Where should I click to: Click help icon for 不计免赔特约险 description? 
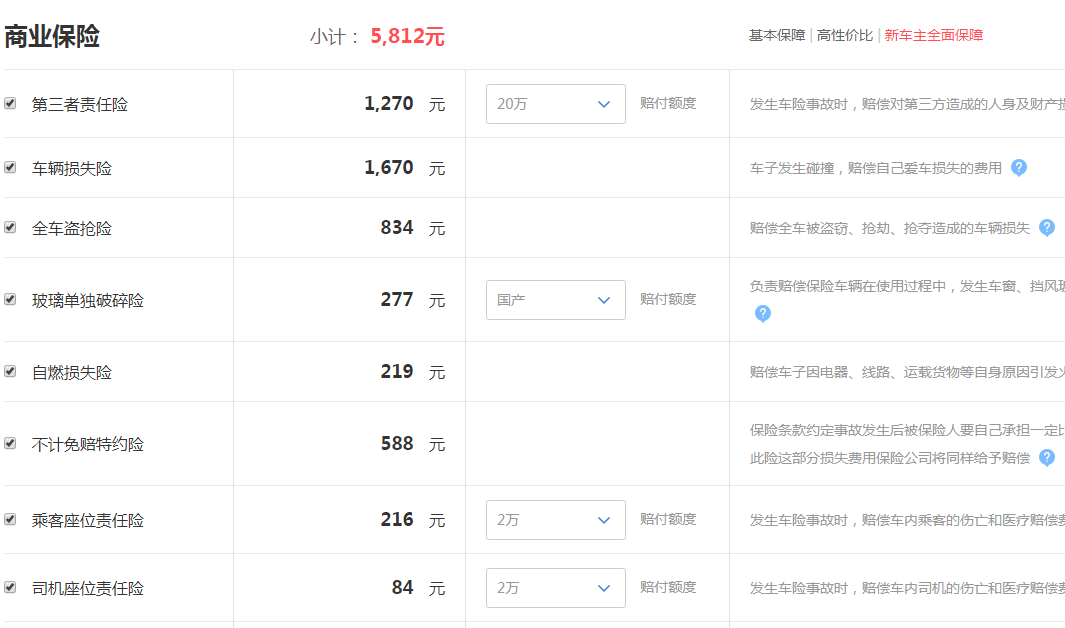pos(1047,458)
